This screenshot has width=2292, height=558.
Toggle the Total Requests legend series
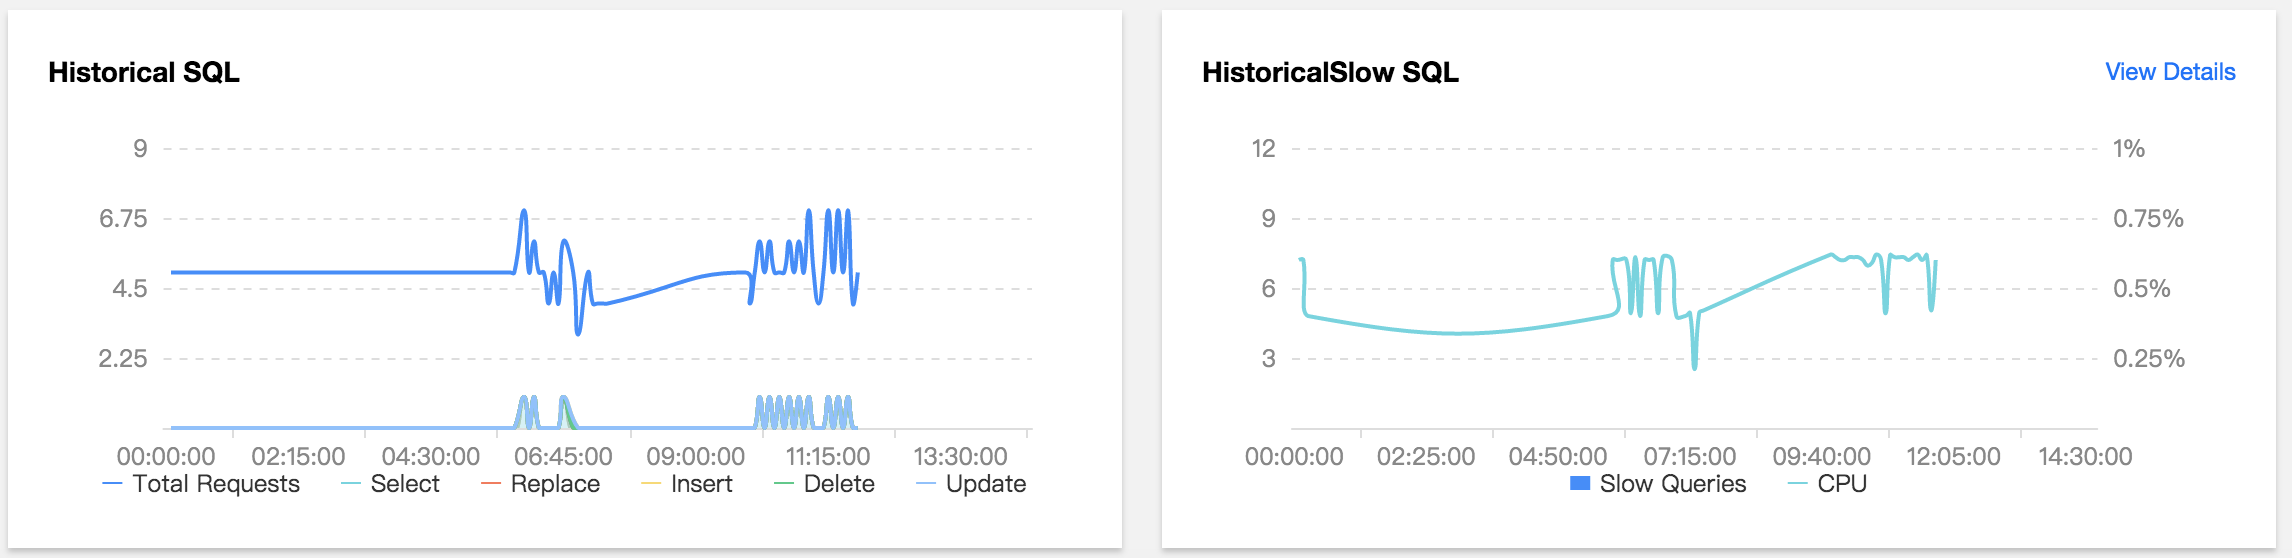[201, 484]
